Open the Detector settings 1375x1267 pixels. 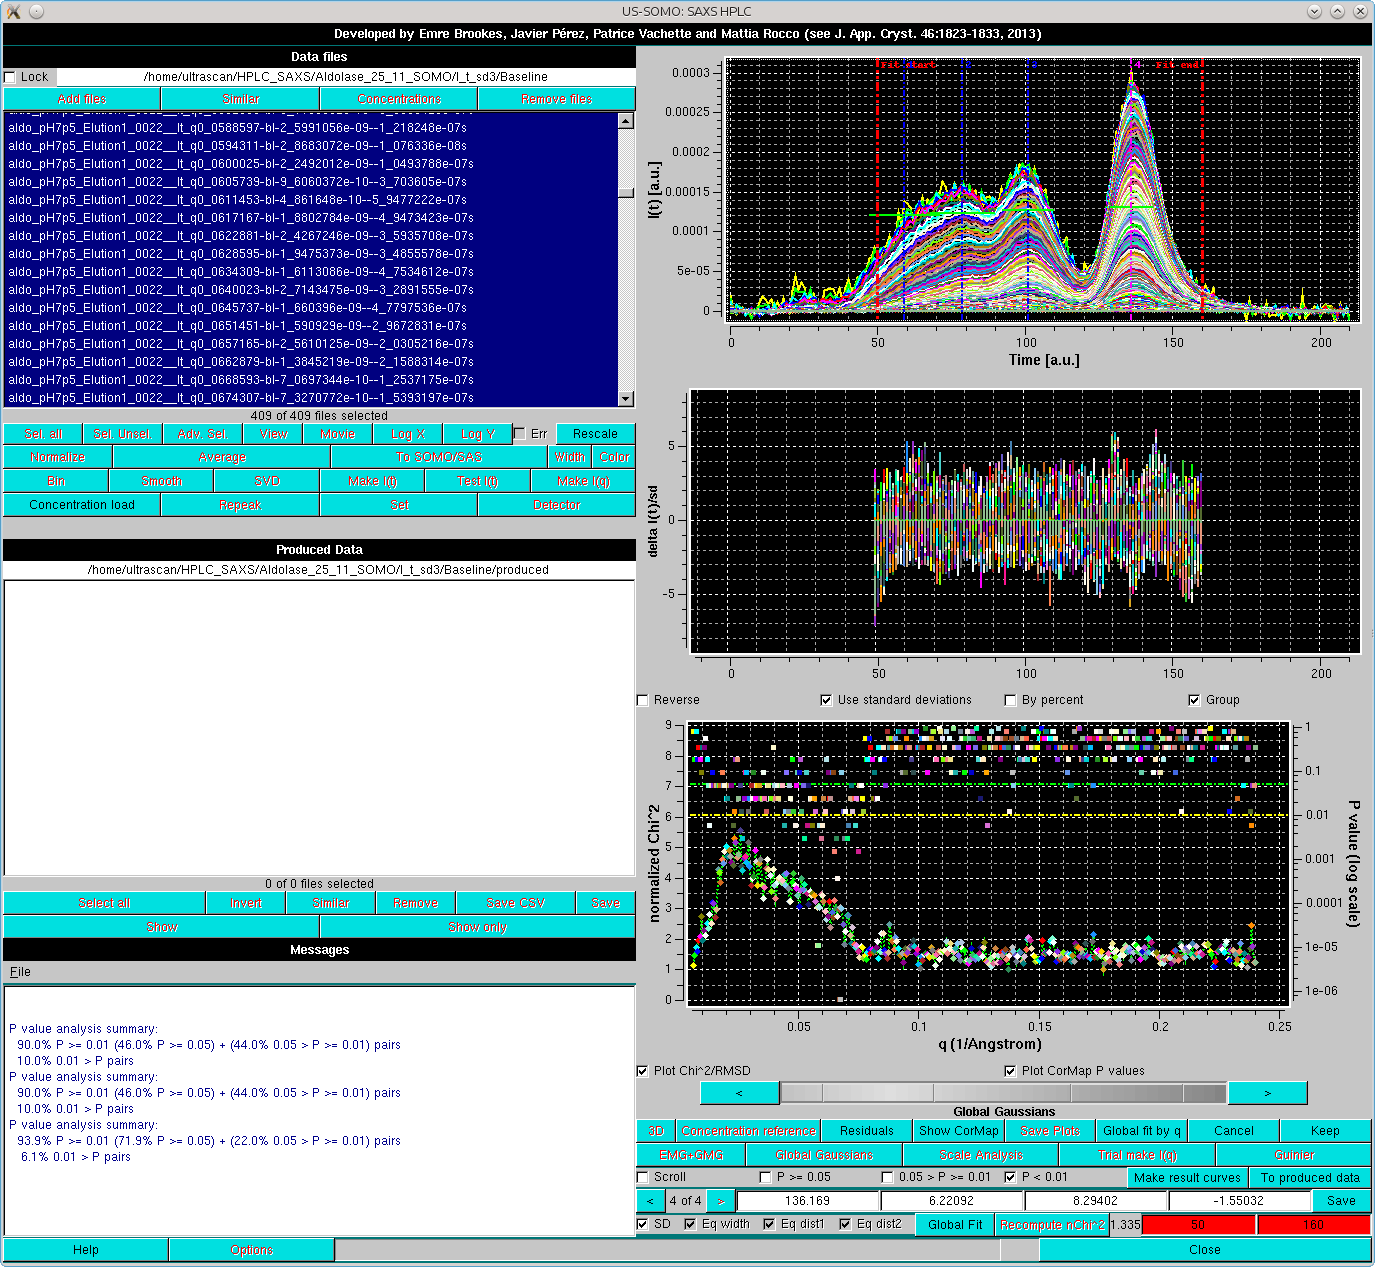pyautogui.click(x=556, y=504)
